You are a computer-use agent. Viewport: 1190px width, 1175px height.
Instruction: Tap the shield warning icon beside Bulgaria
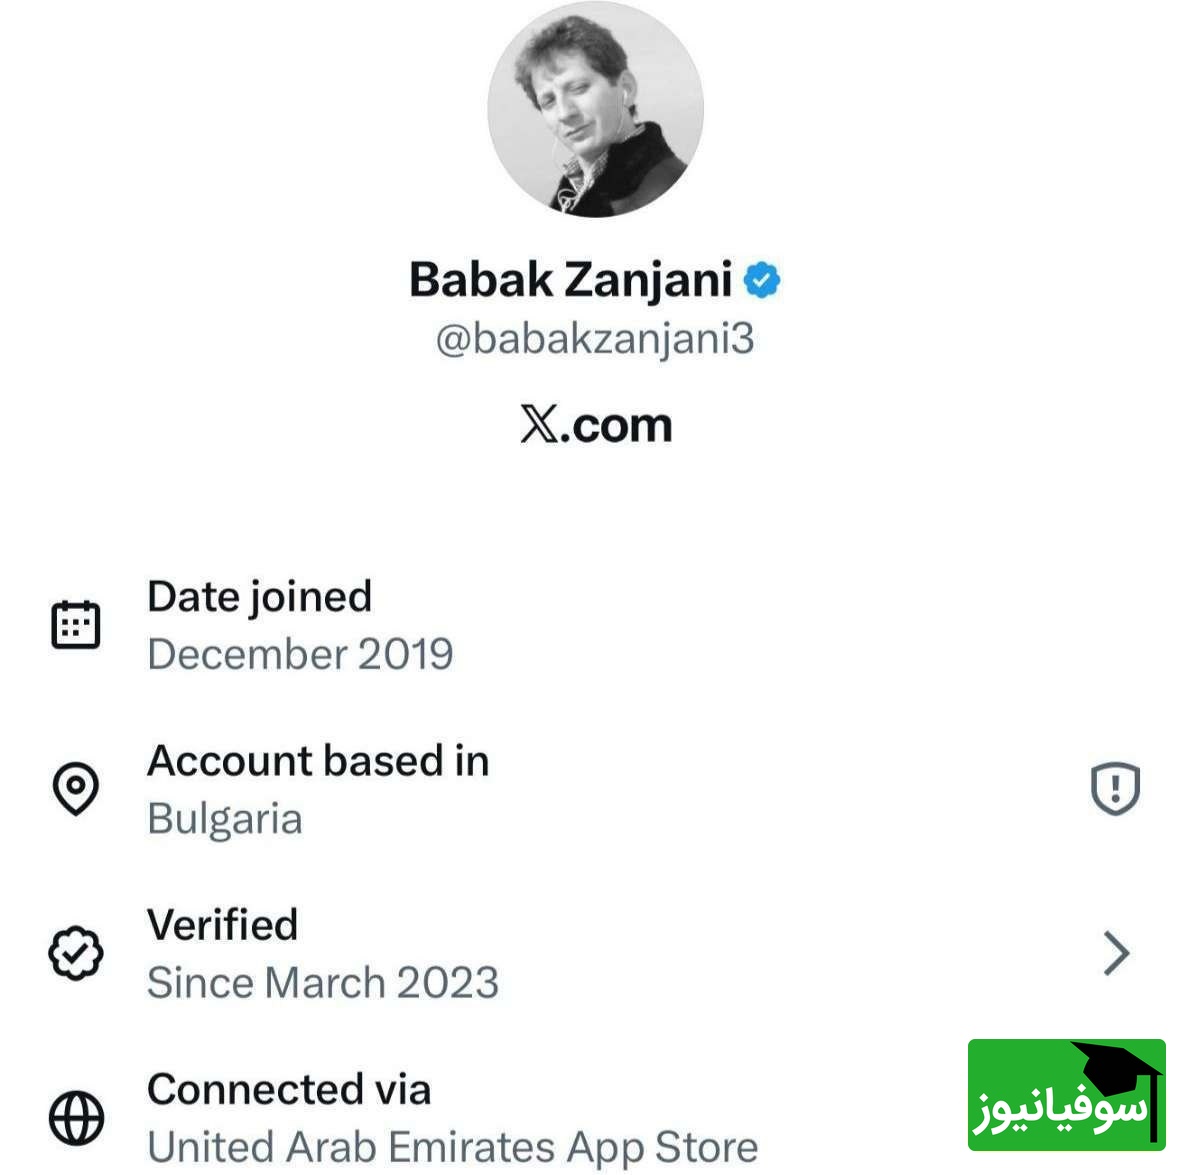click(x=1114, y=789)
